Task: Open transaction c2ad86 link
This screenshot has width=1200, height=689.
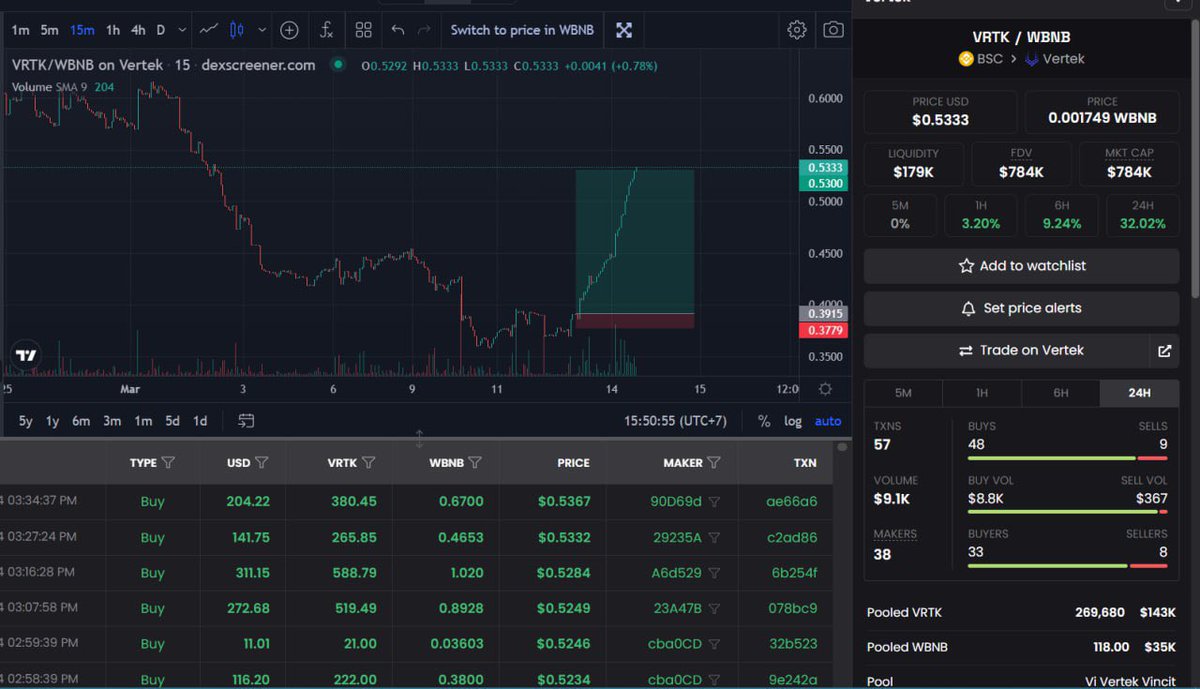Action: click(x=794, y=538)
